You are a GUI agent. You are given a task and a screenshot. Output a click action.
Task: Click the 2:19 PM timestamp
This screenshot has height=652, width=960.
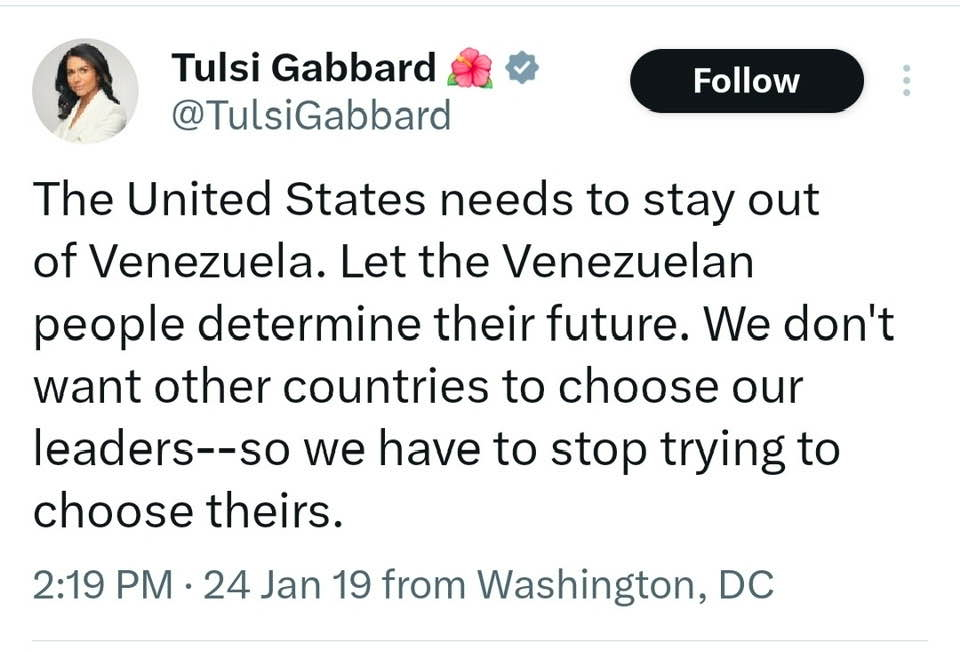pos(103,584)
